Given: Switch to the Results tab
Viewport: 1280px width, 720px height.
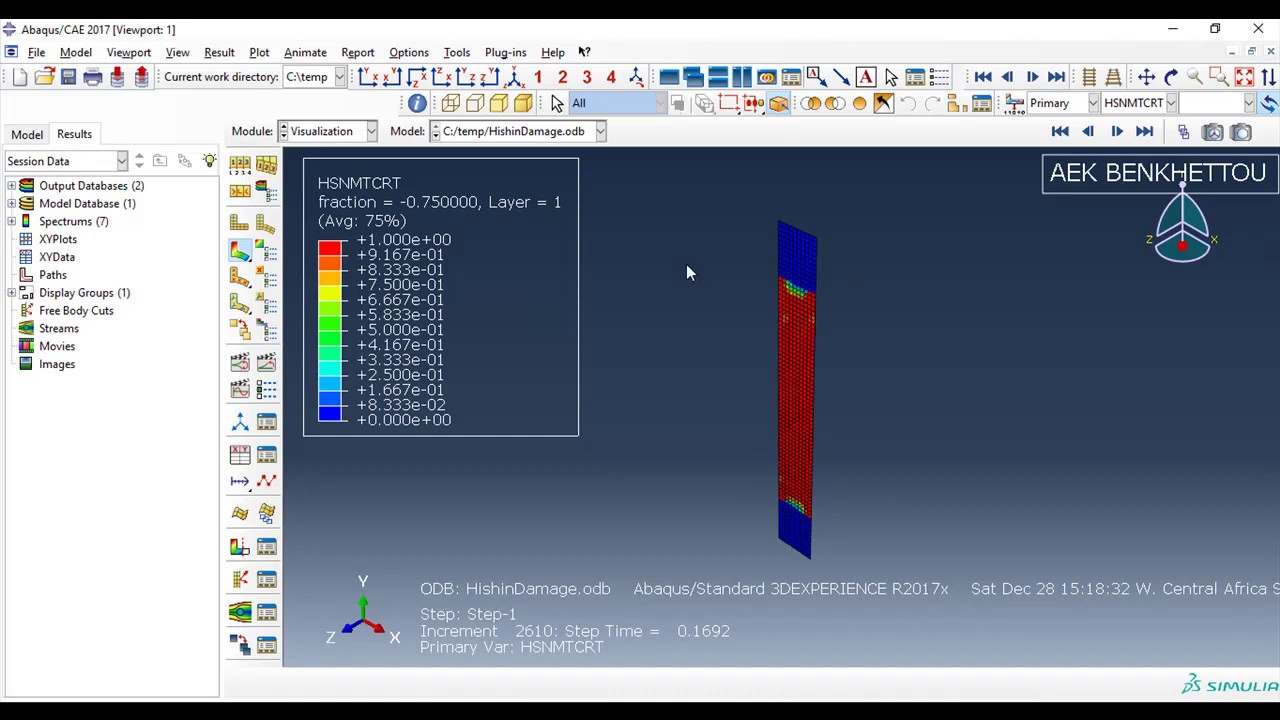Looking at the screenshot, I should pos(74,134).
